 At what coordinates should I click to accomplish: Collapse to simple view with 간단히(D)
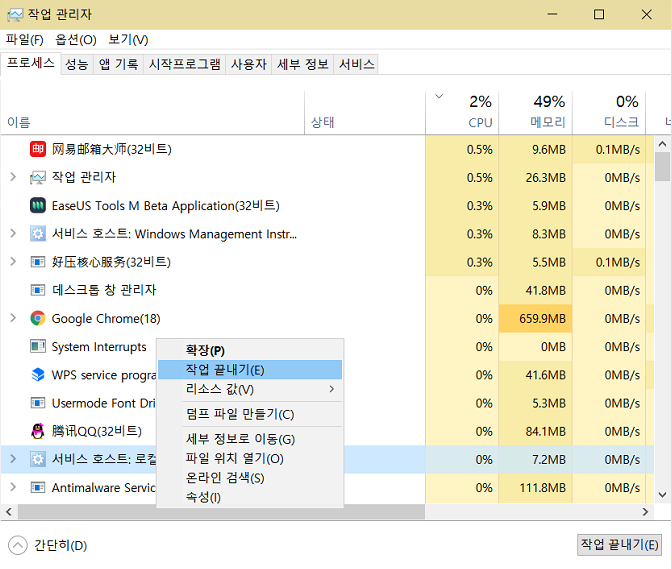48,545
